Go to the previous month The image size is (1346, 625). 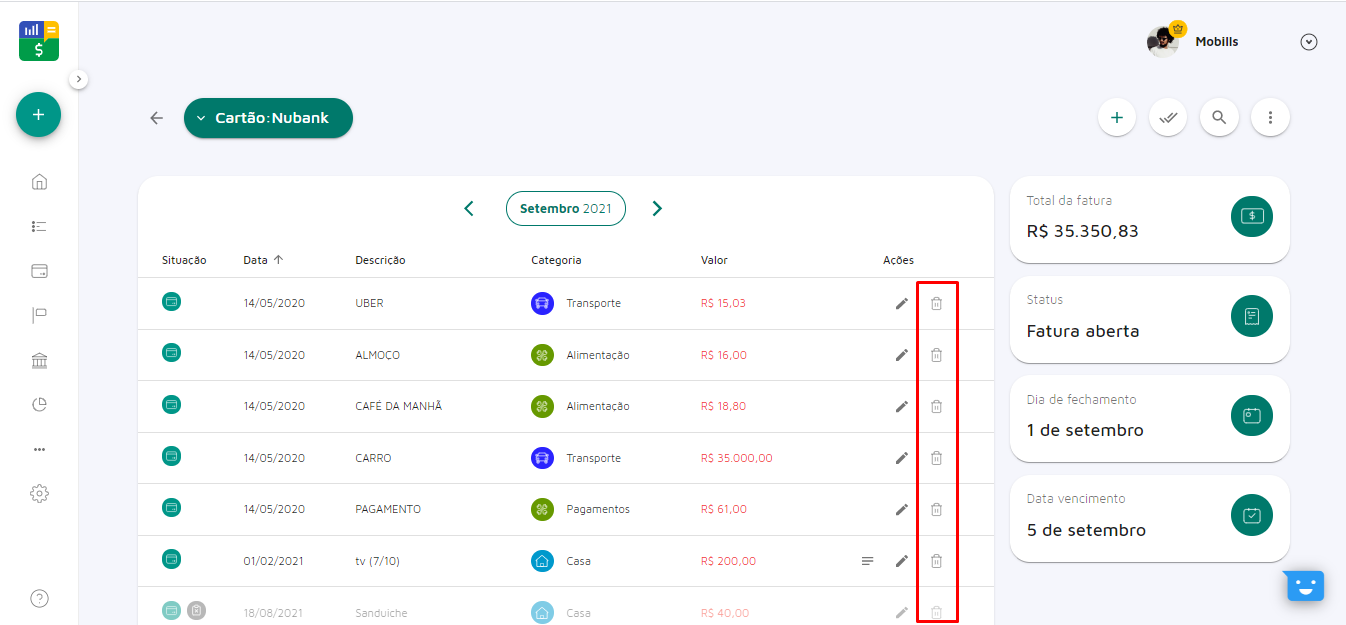click(469, 208)
